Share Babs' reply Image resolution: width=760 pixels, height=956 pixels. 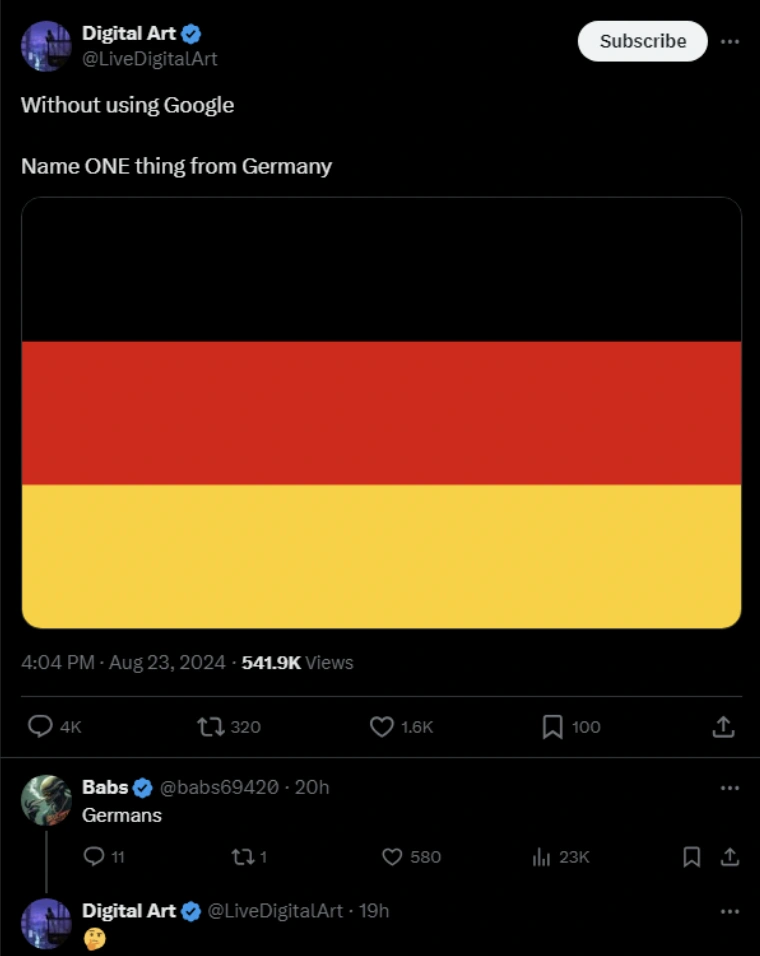(x=730, y=857)
